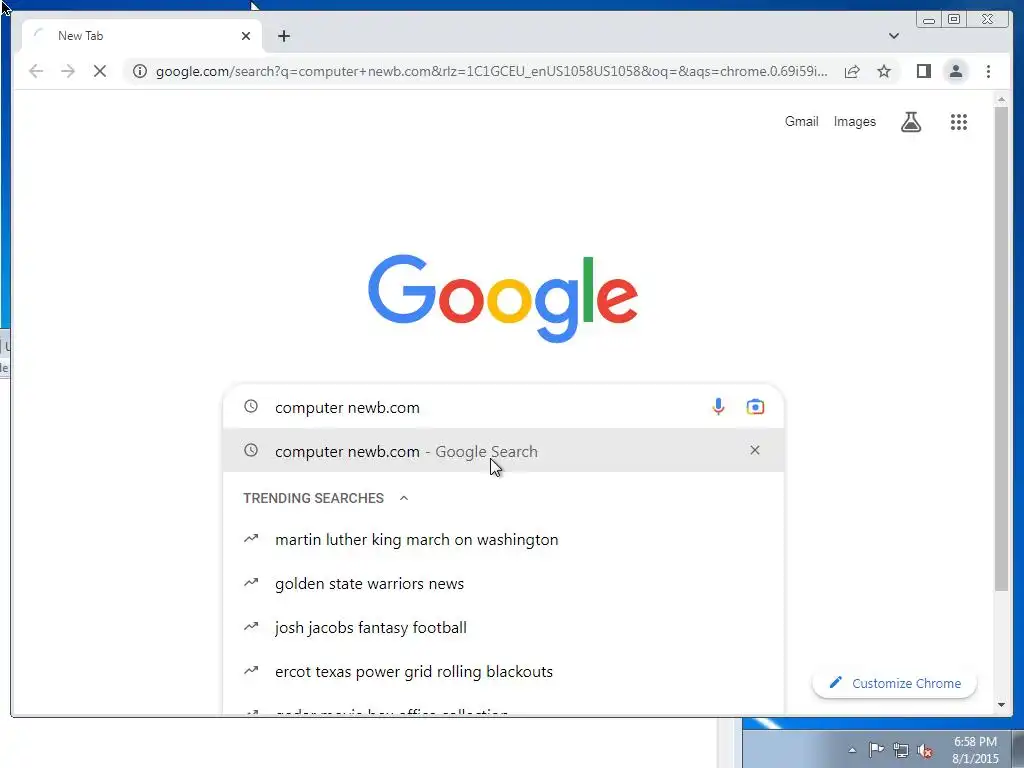This screenshot has height=768, width=1024.
Task: View site information in address bar
Action: point(140,71)
